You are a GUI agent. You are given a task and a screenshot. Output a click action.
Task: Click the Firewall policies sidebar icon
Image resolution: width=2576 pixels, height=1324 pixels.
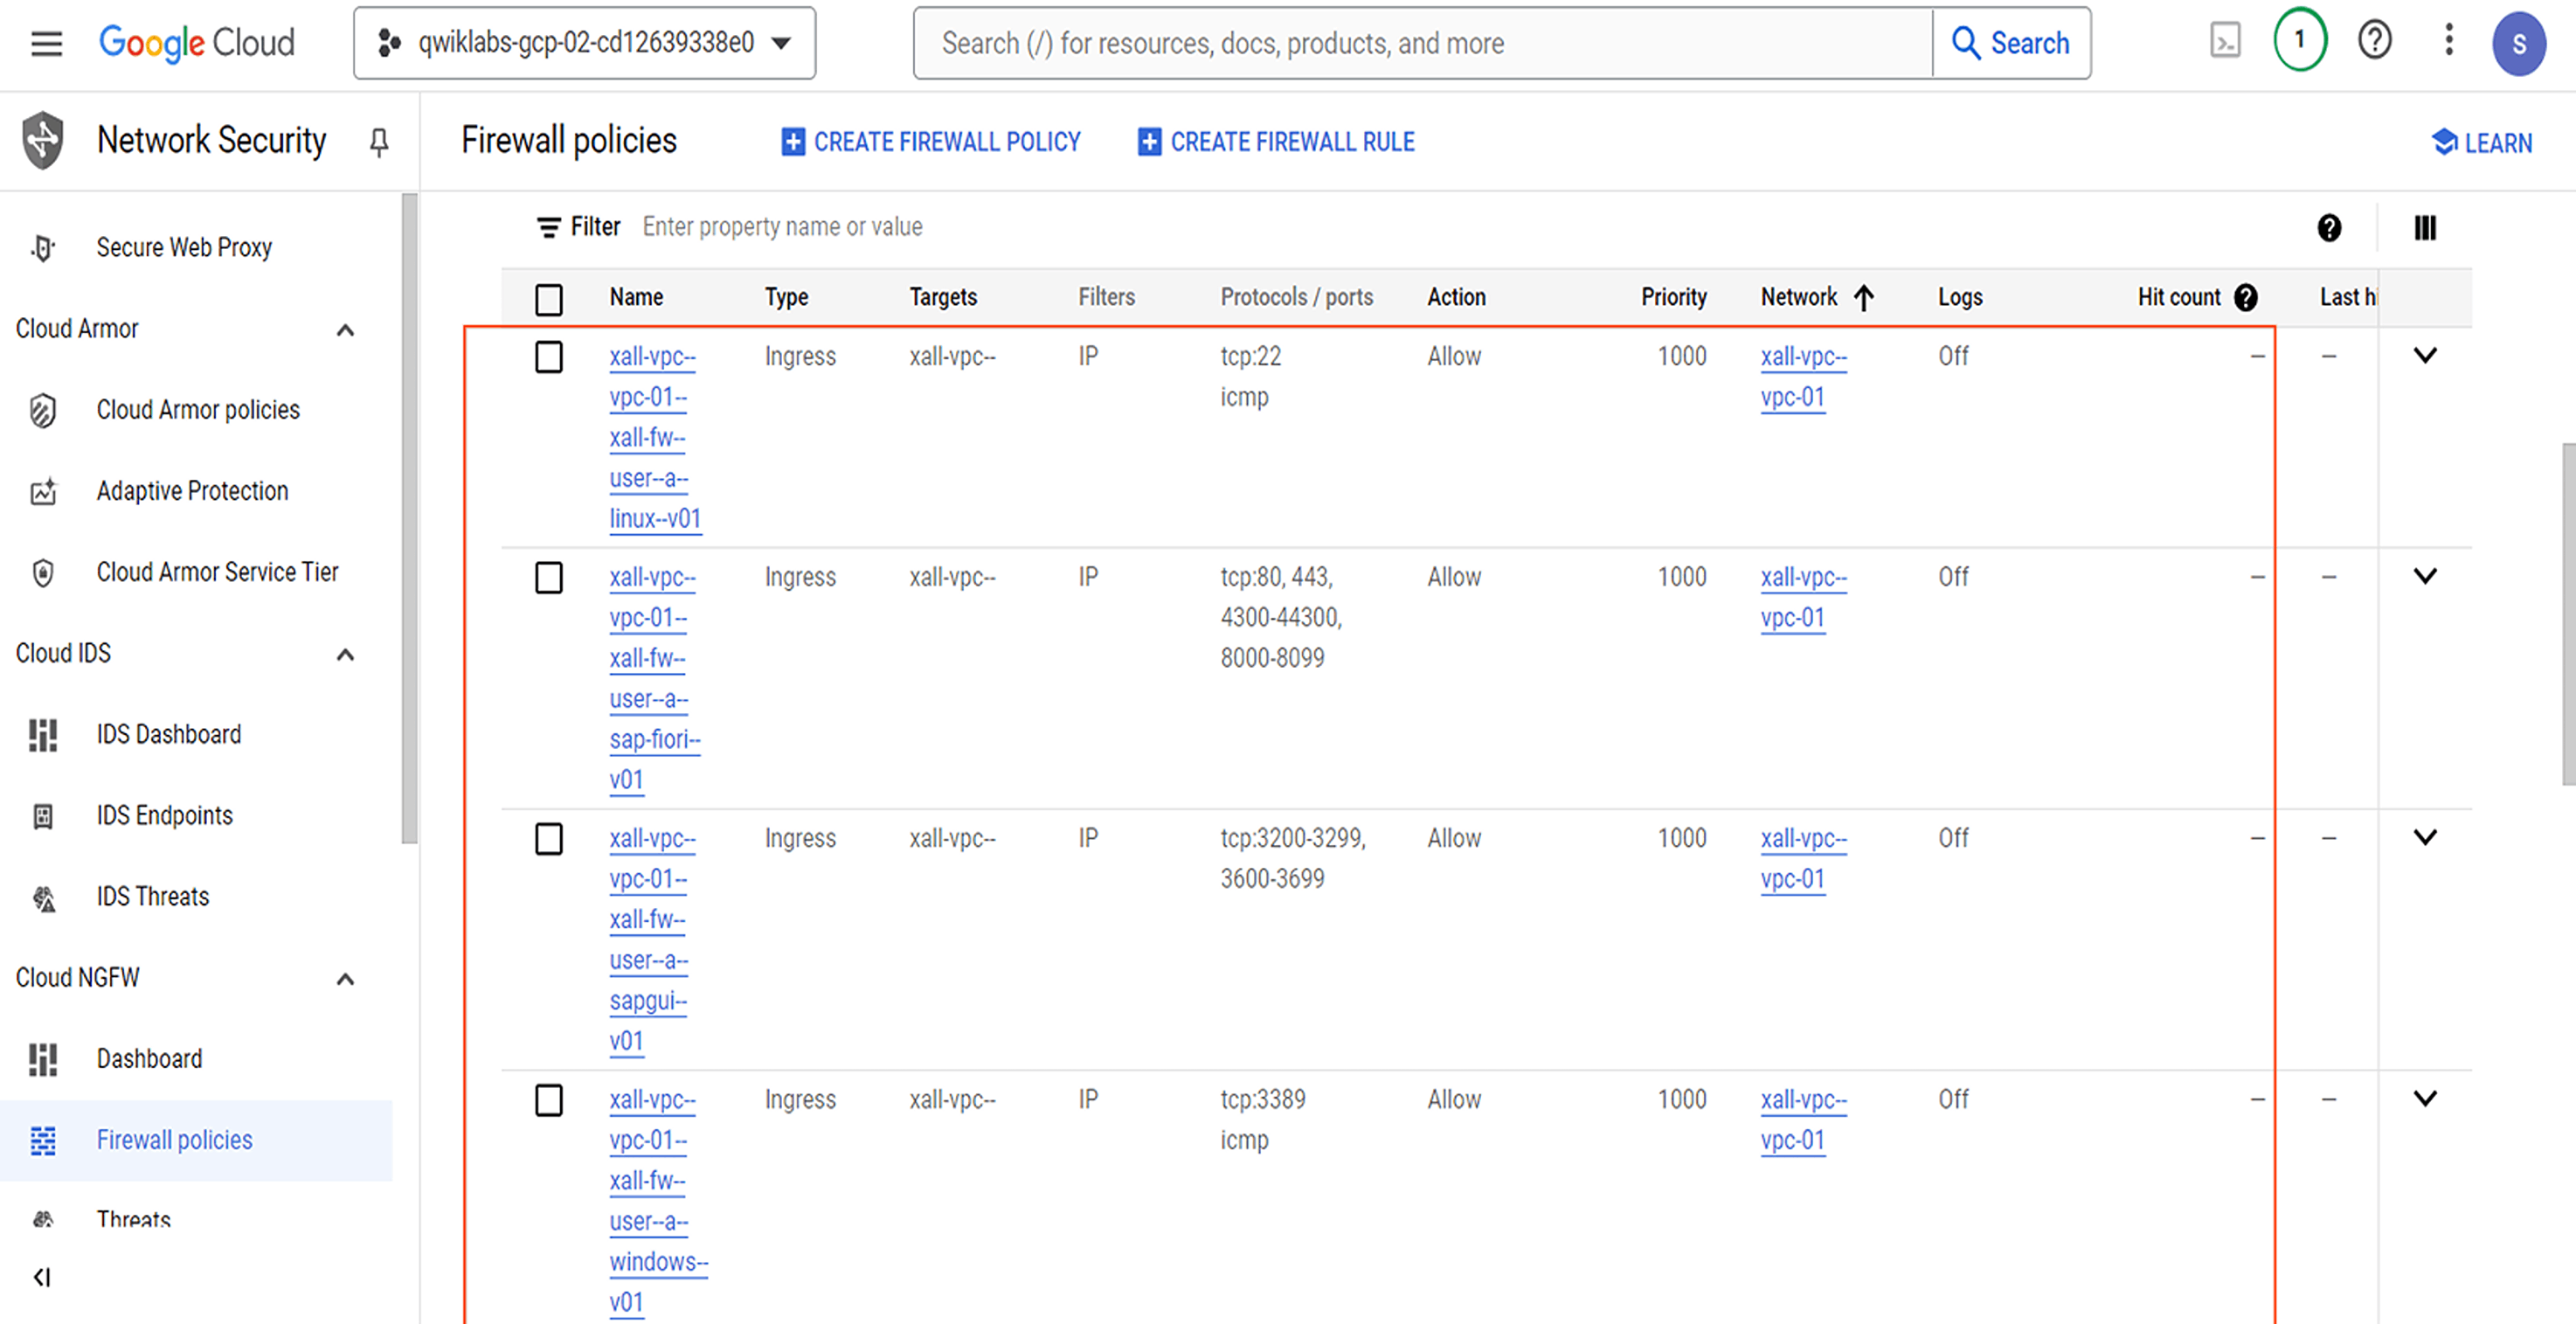pos(43,1140)
